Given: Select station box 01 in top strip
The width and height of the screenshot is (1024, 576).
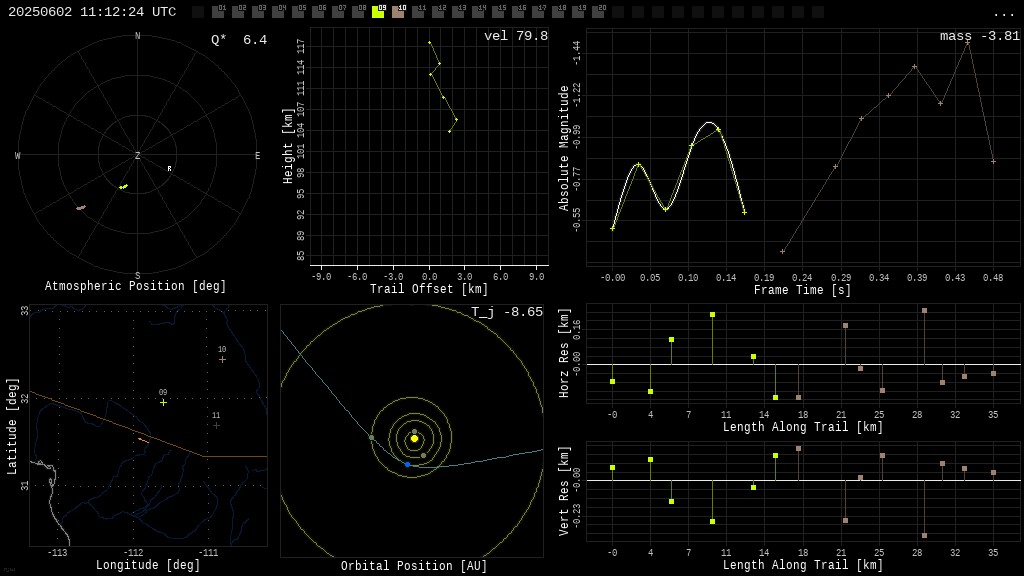Looking at the screenshot, I should [218, 12].
